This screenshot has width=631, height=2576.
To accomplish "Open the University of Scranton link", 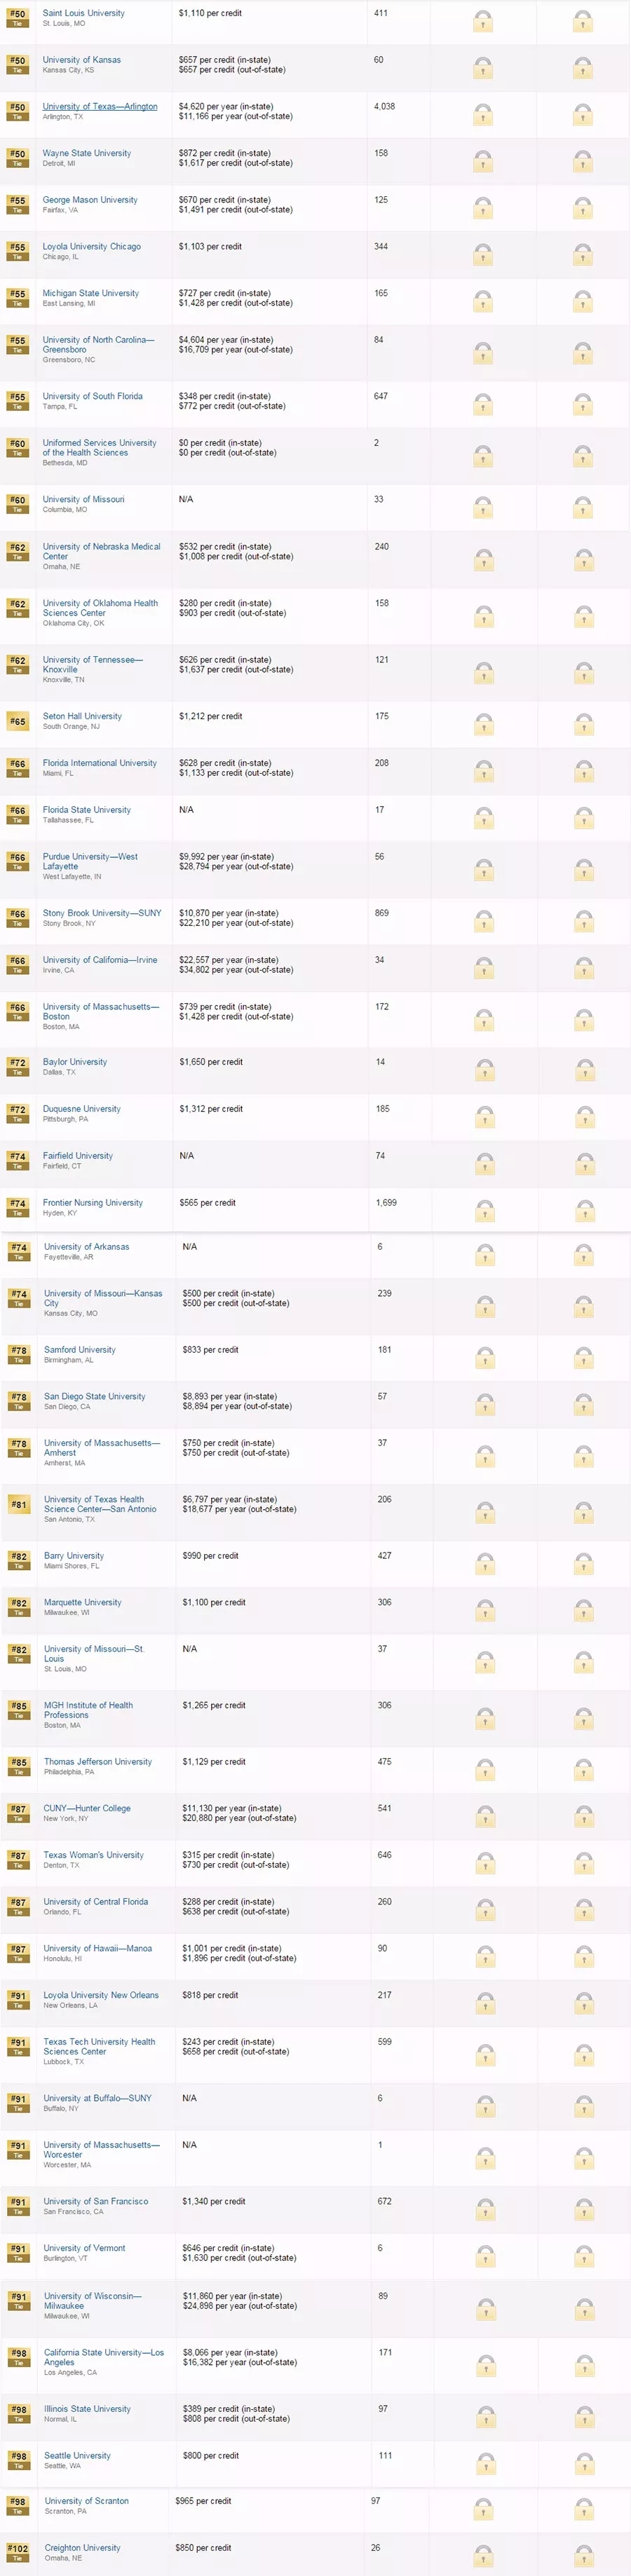I will coord(87,2501).
